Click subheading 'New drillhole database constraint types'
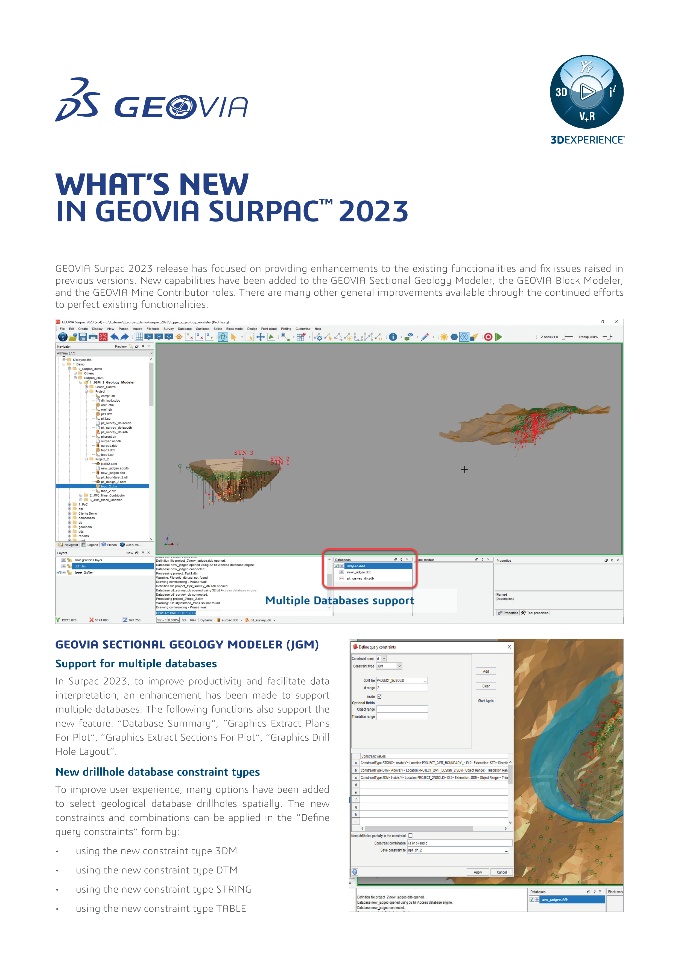Viewport: 678px width, 960px height. (157, 772)
